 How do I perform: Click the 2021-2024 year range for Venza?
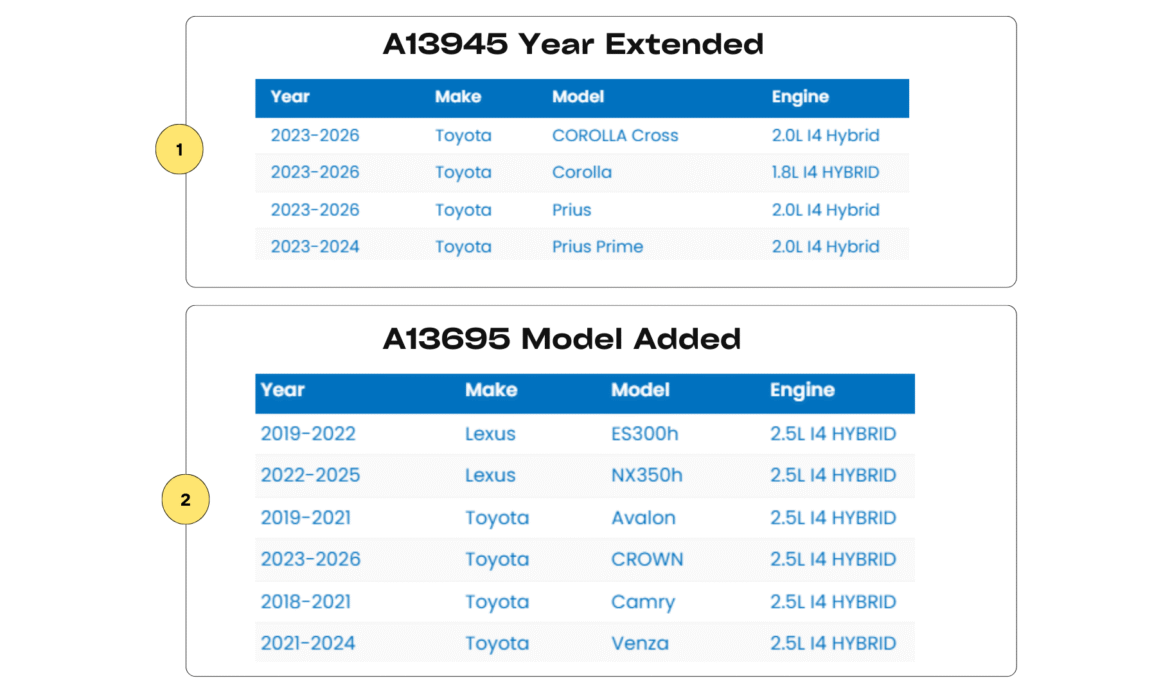coord(308,643)
